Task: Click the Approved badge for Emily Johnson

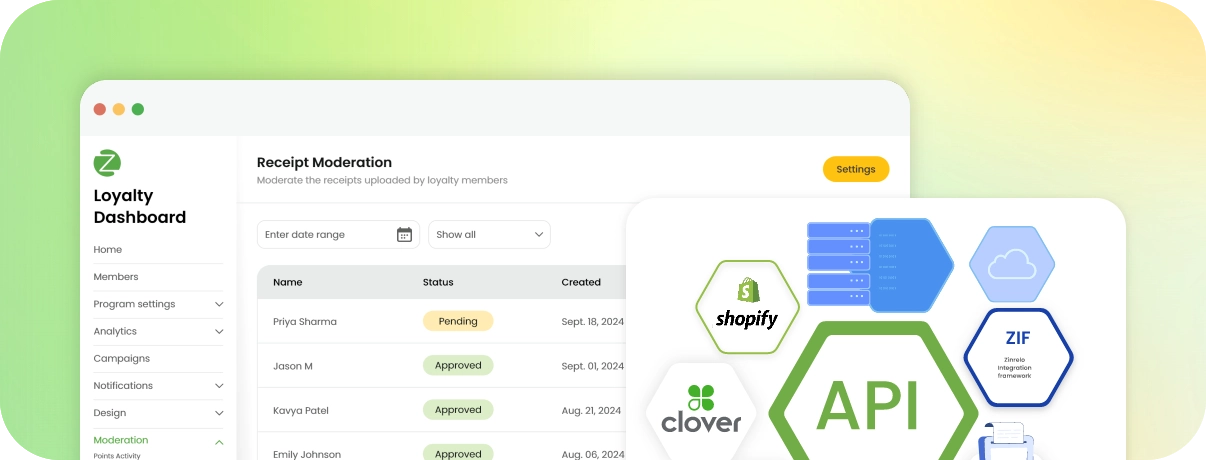Action: (458, 453)
